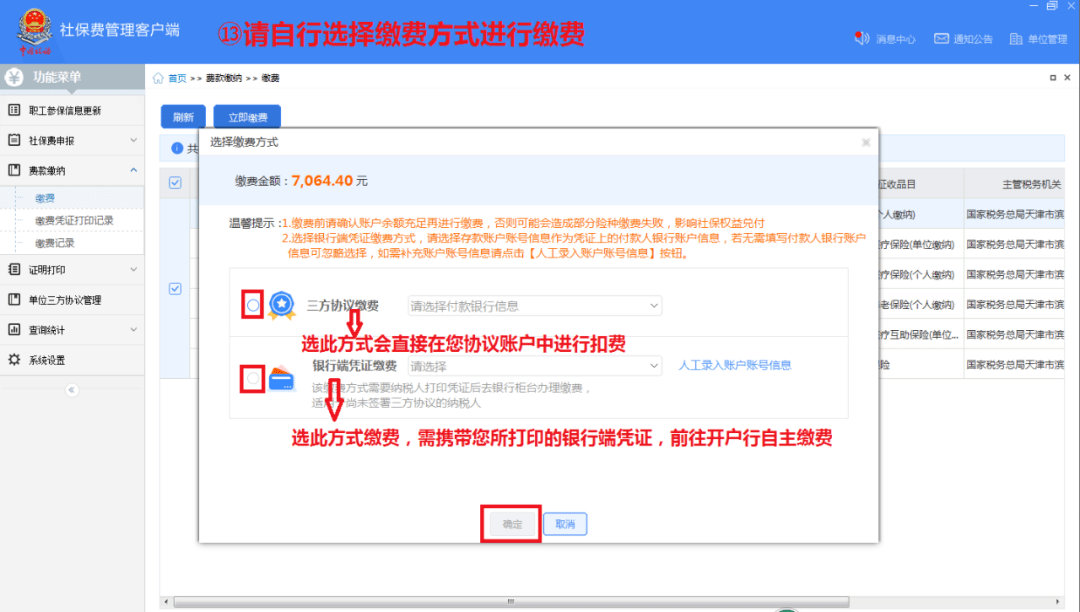Select the 三方协议缴费 radio button
This screenshot has width=1080, height=612.
click(x=252, y=305)
